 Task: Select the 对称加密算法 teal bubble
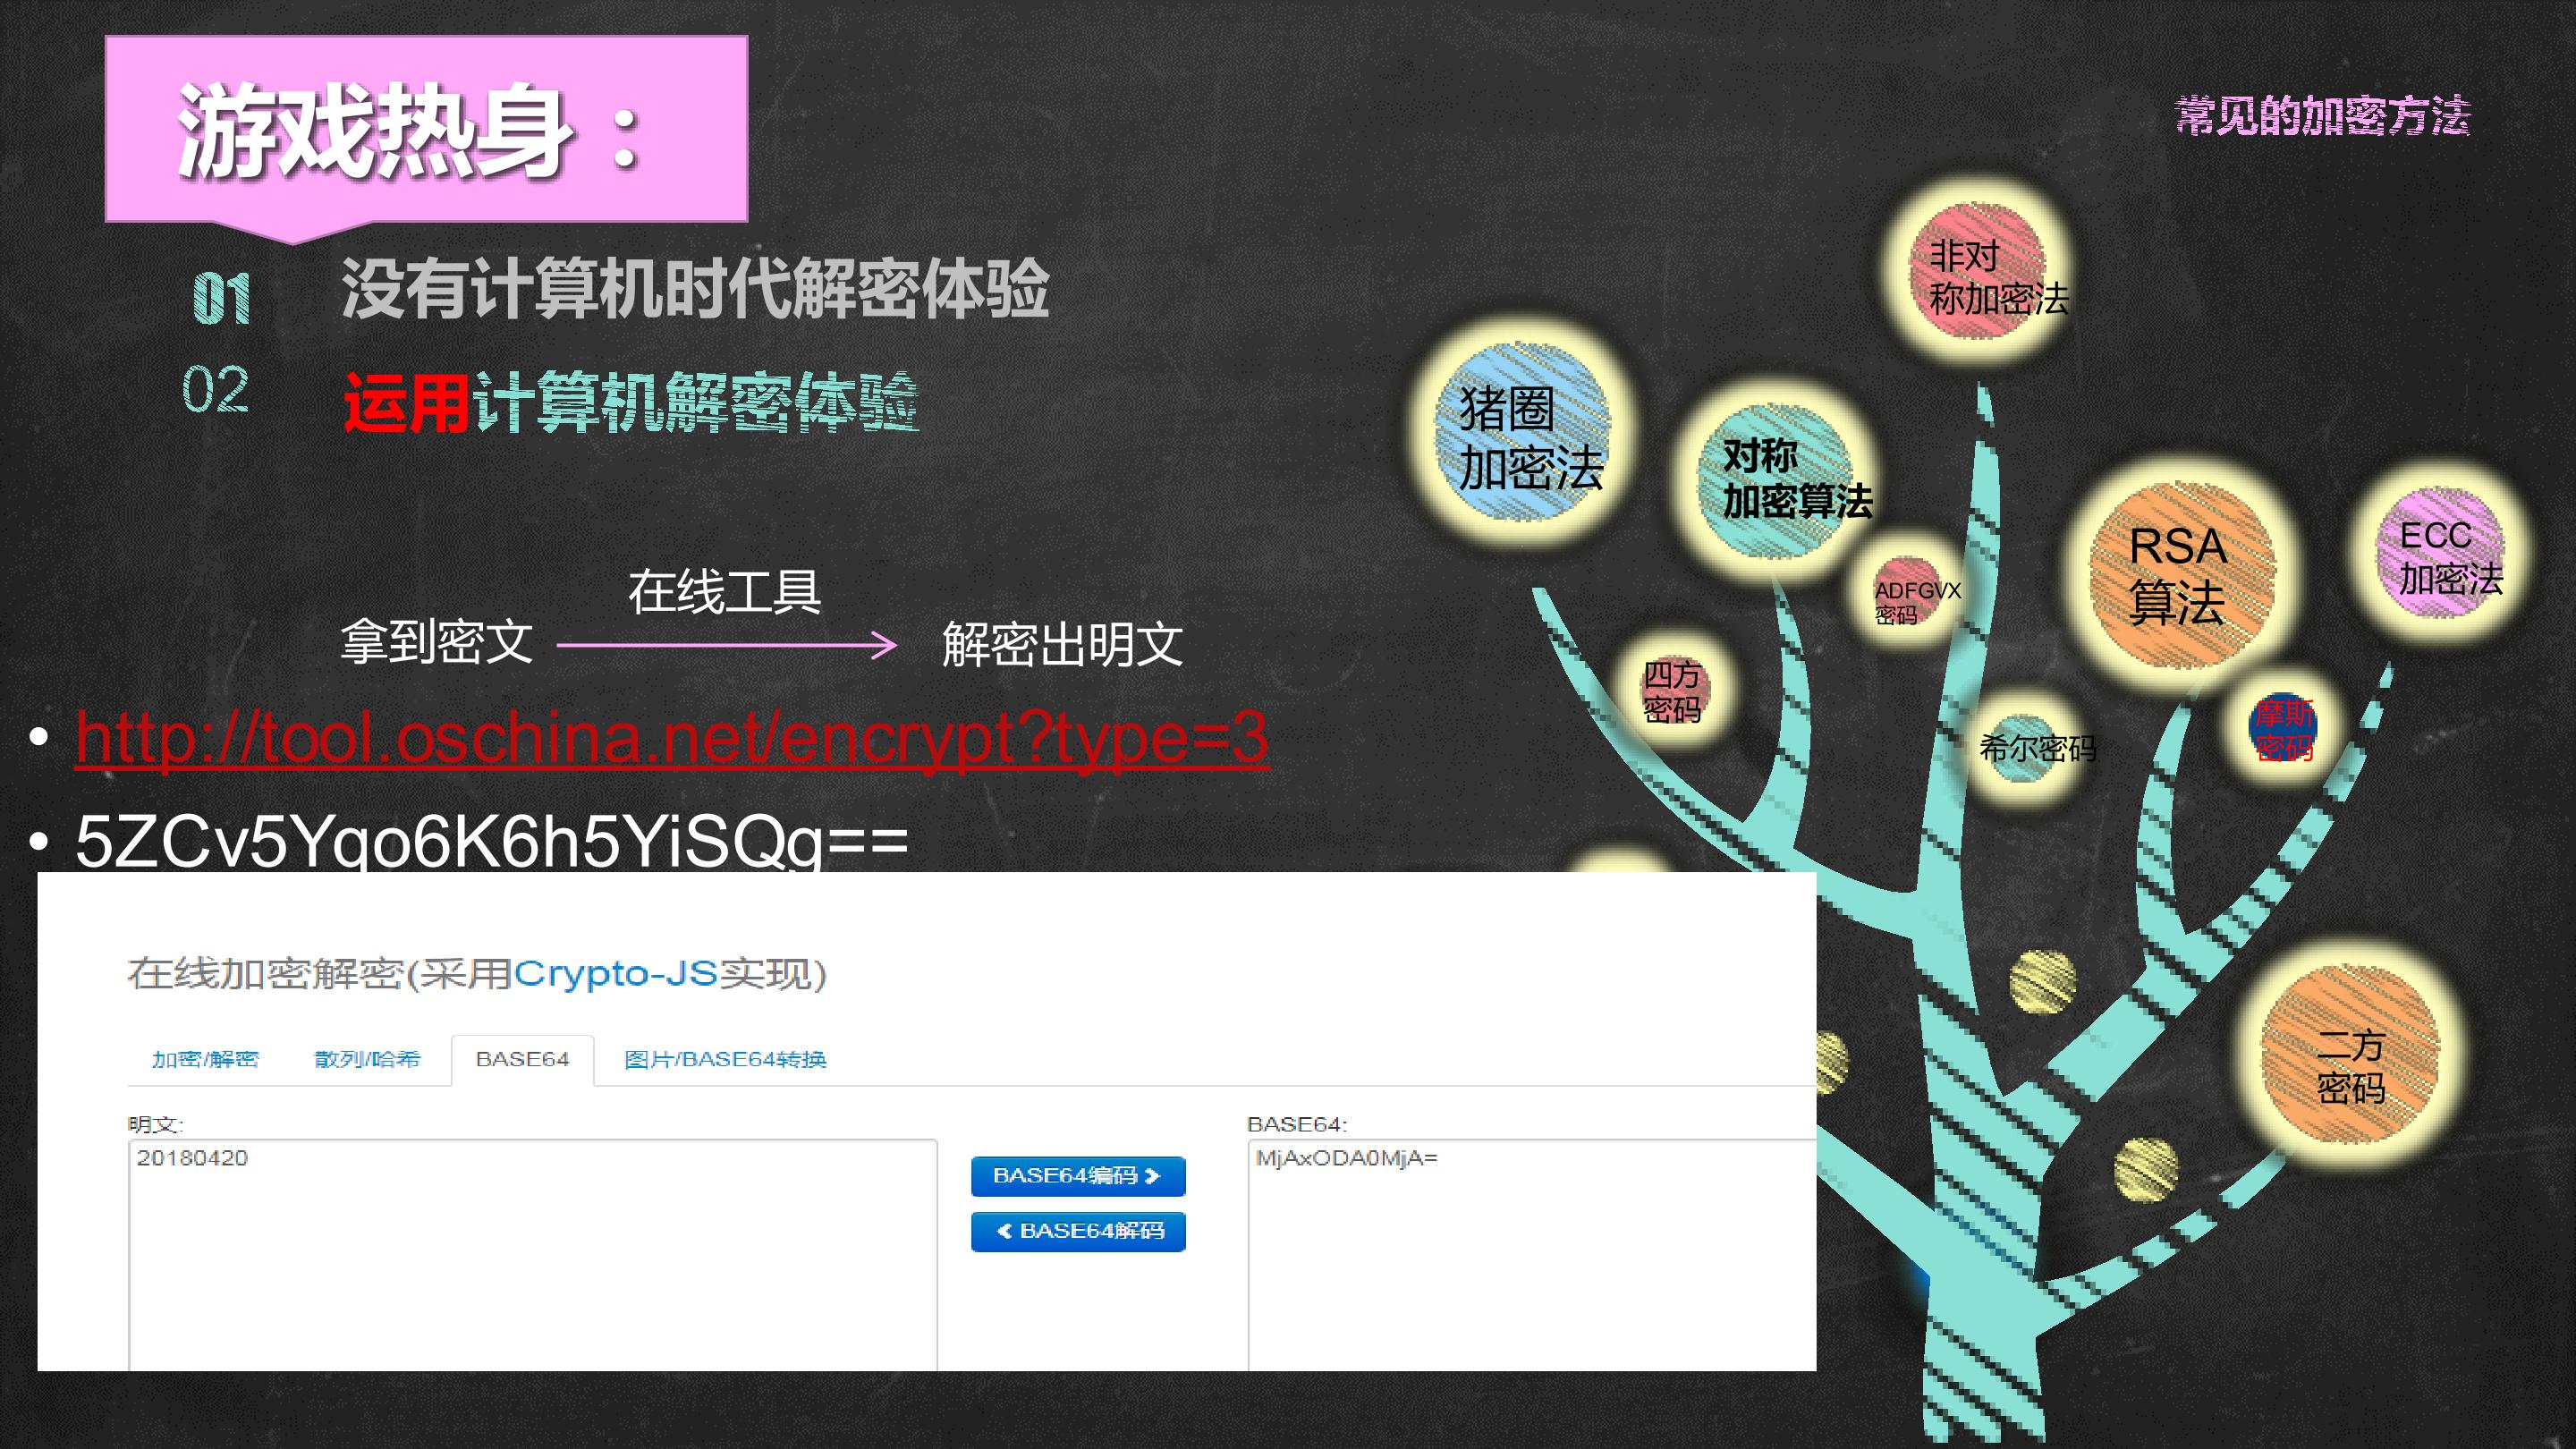coord(1775,481)
